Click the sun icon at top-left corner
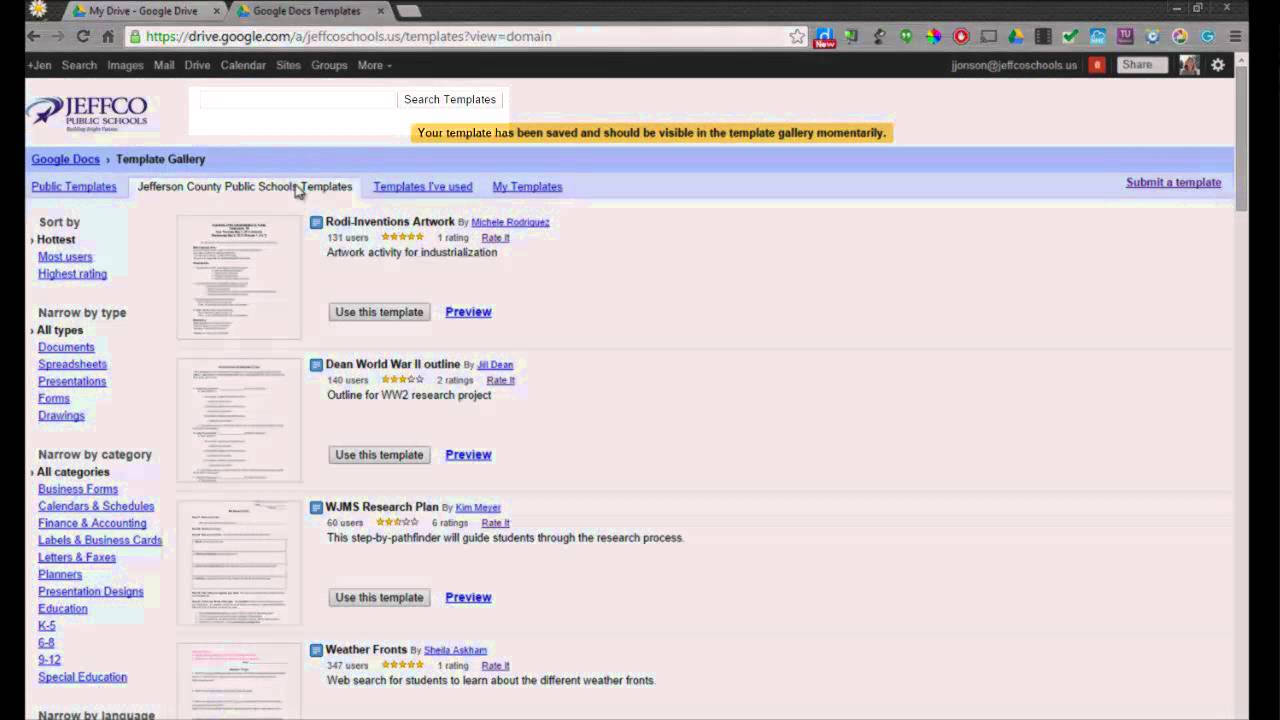The width and height of the screenshot is (1280, 720). point(38,9)
